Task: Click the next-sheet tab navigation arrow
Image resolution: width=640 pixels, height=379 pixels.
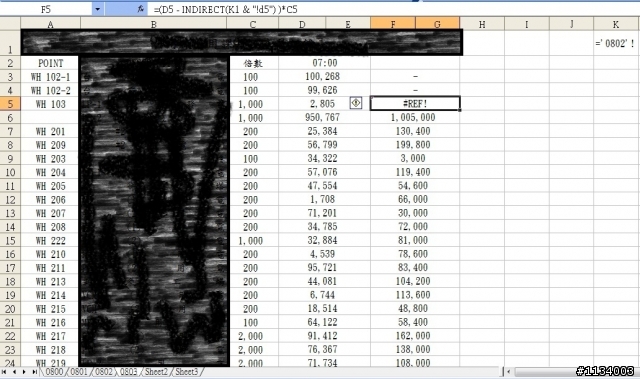Action: point(24,372)
